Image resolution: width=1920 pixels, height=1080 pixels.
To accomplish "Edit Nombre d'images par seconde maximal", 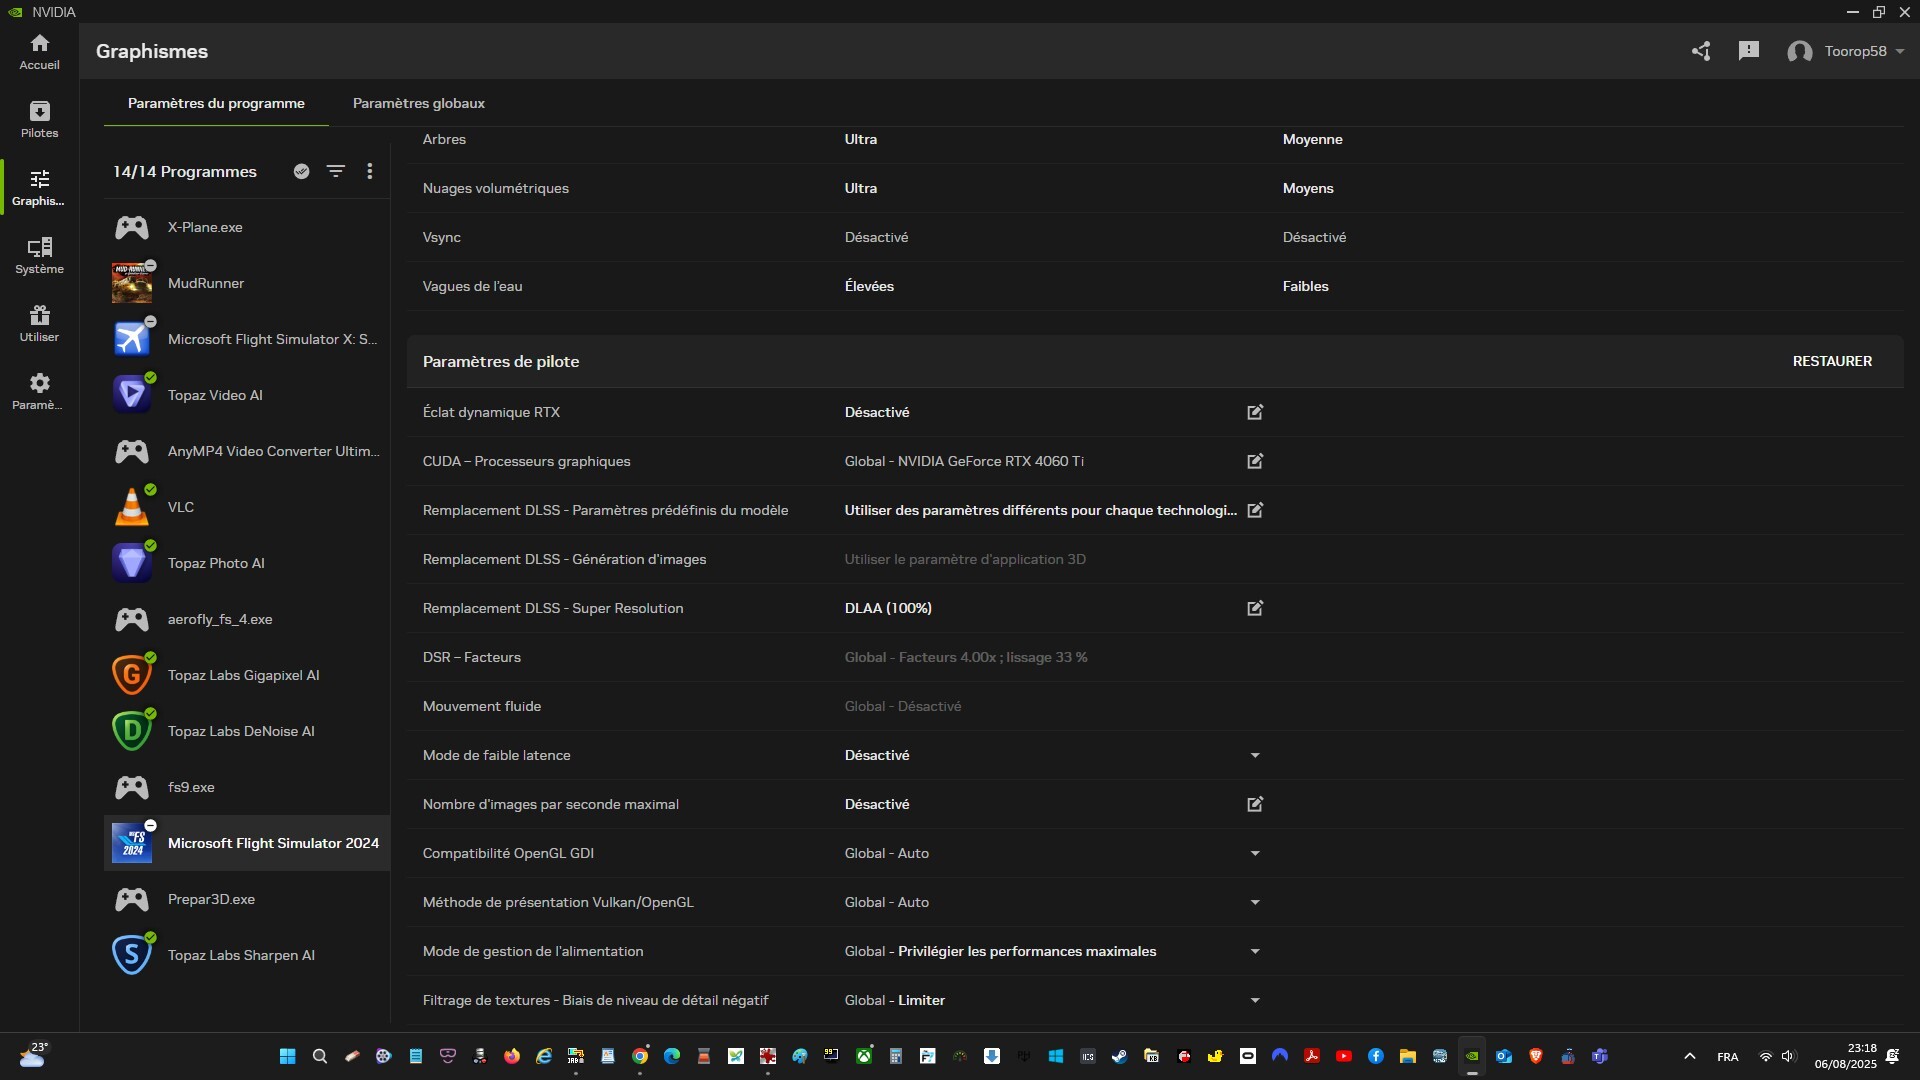I will click(x=1255, y=804).
